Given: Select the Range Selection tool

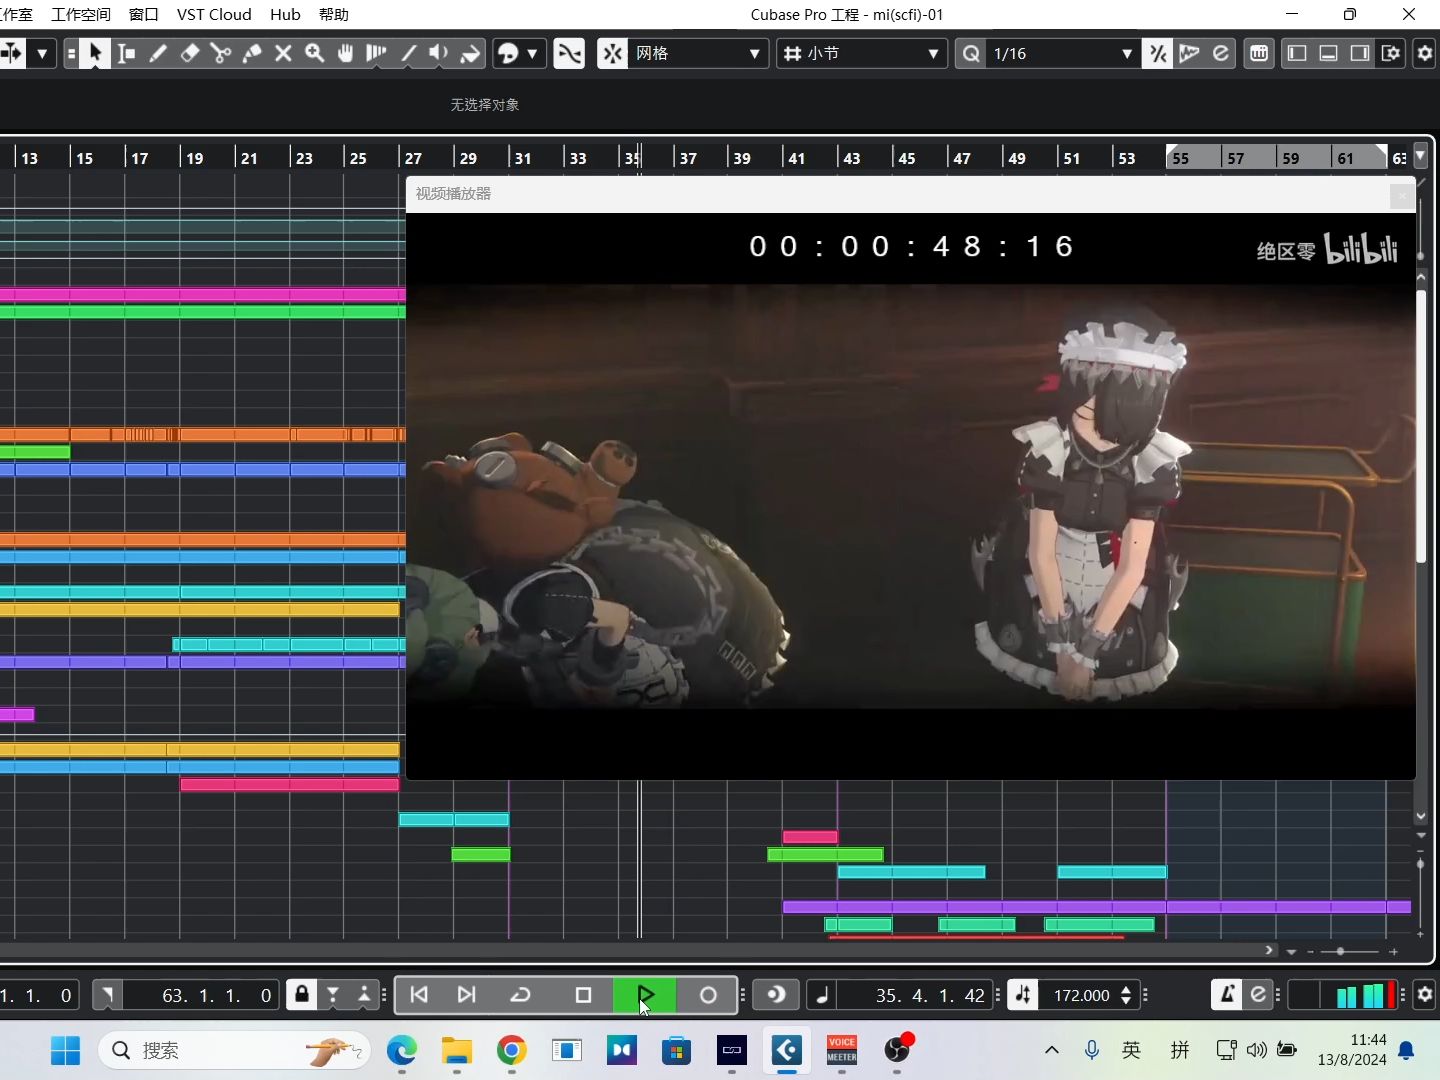Looking at the screenshot, I should [x=127, y=53].
